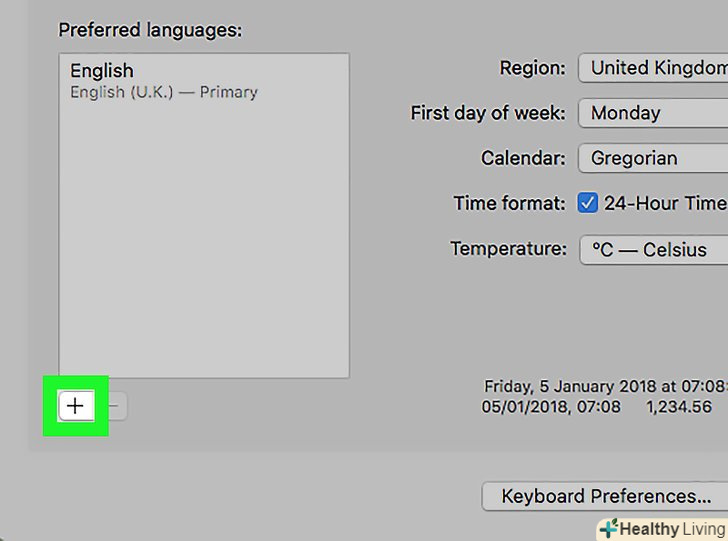Click the First day of week label
Screen dimensions: 728x541
point(488,113)
